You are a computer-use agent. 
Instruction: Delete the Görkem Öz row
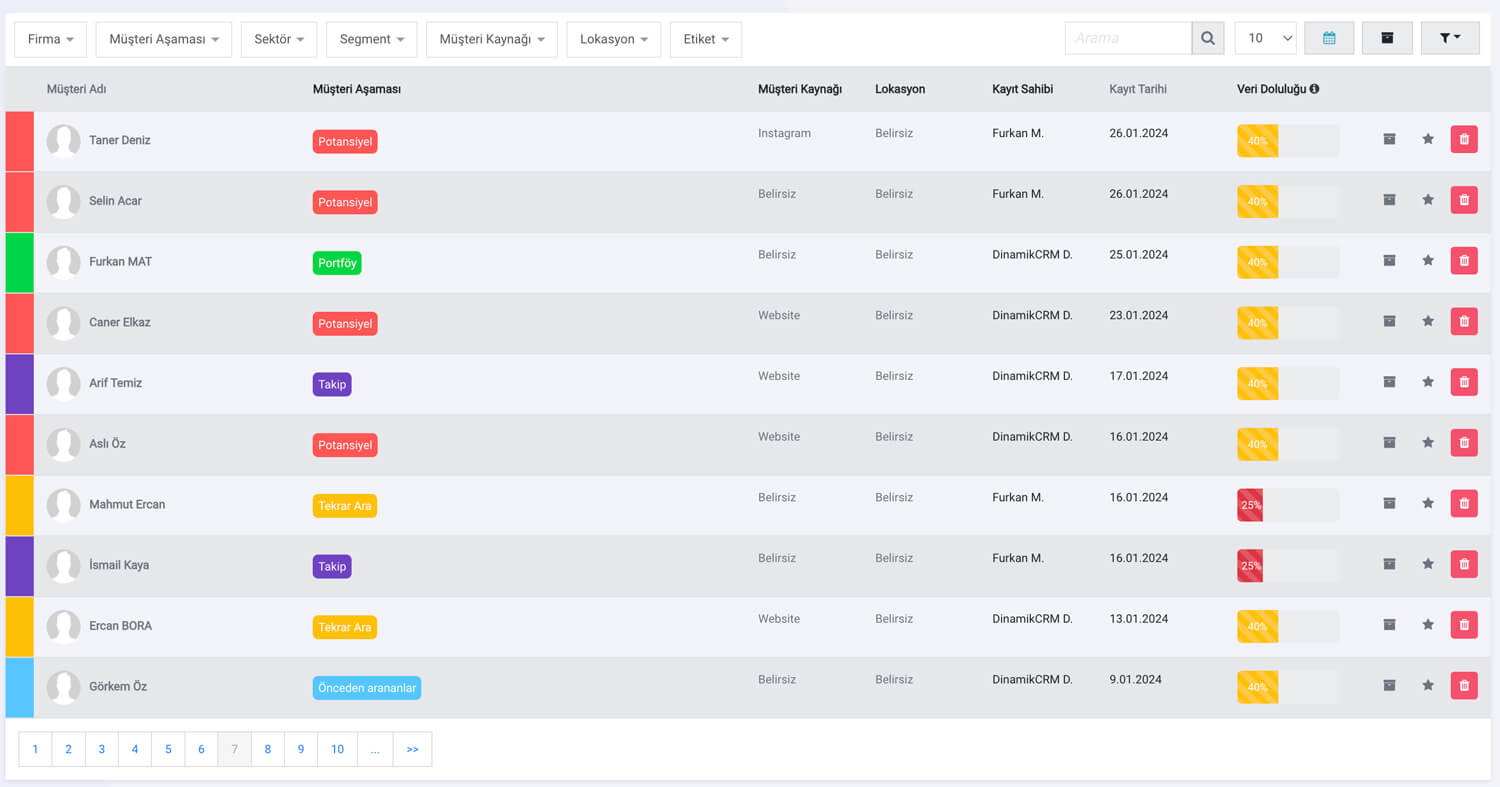click(x=1464, y=685)
